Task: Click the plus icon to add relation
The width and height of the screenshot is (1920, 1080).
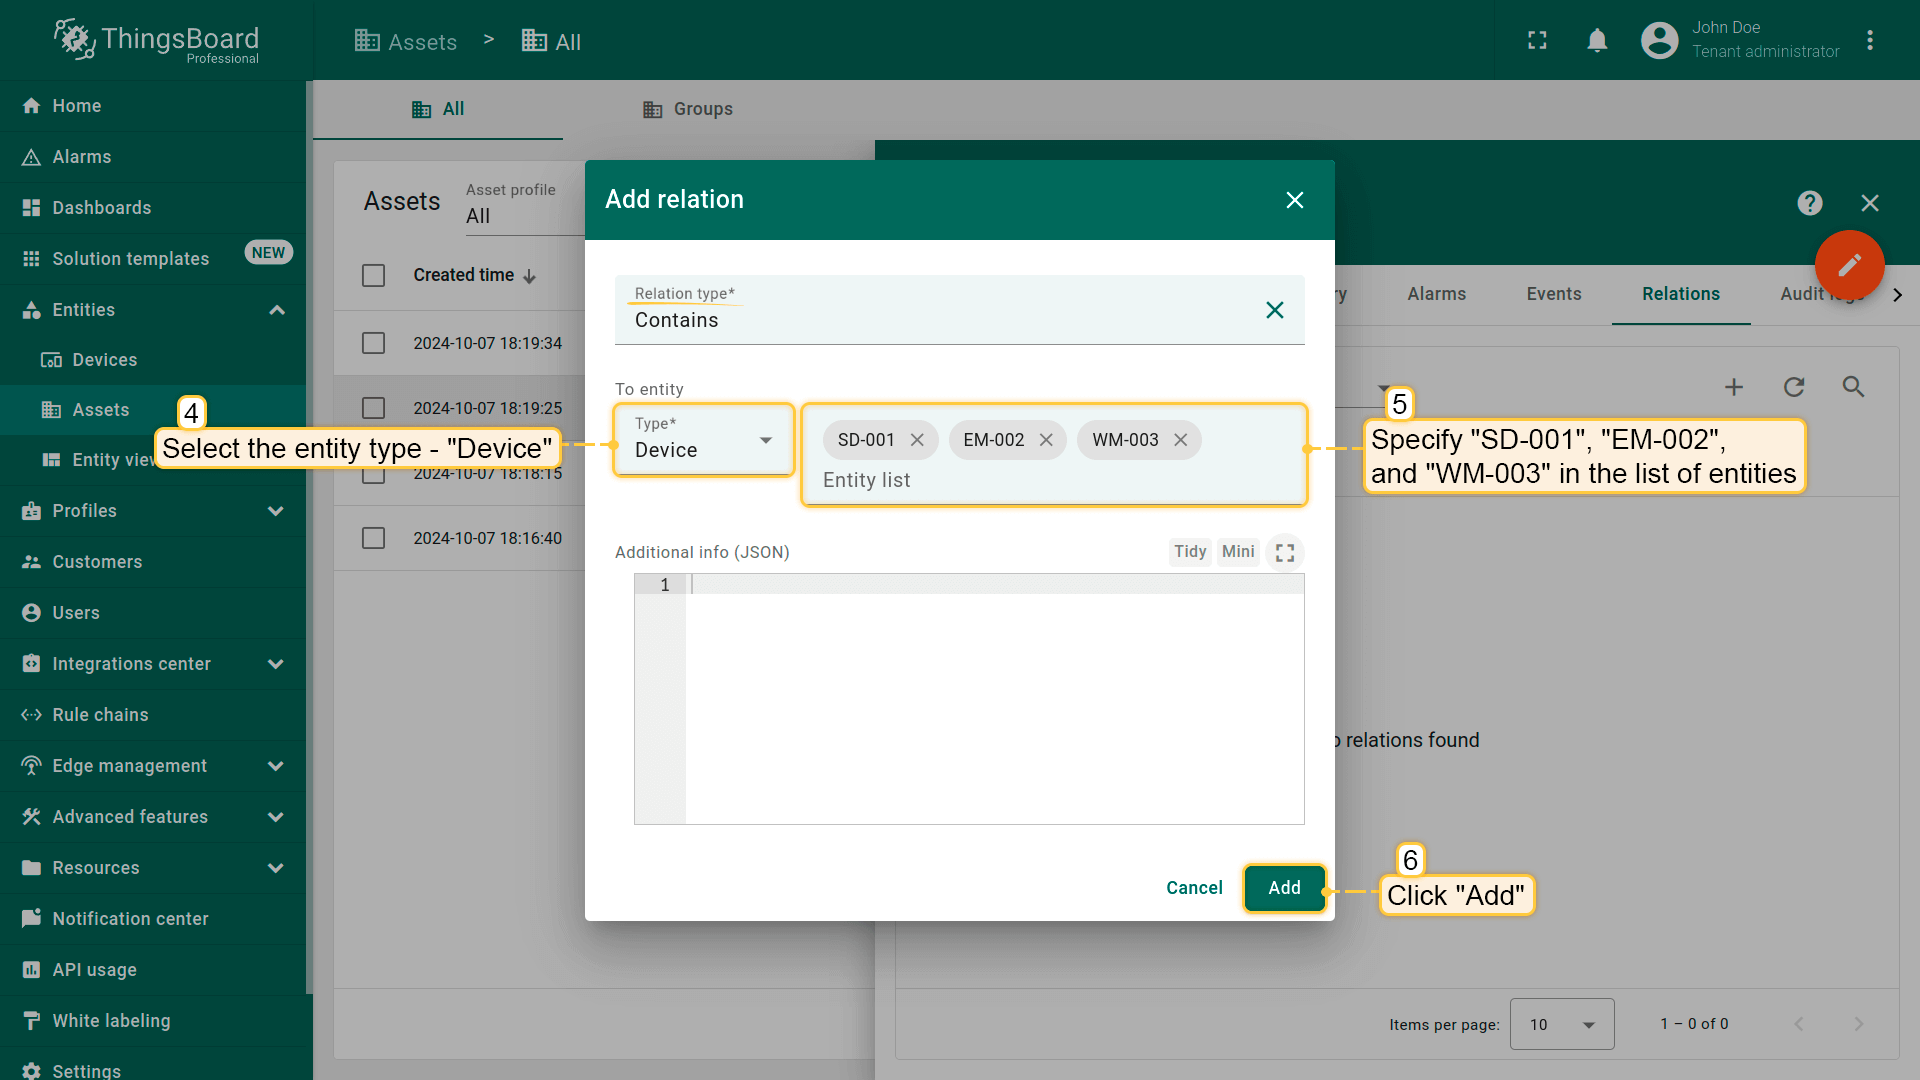Action: [x=1734, y=387]
